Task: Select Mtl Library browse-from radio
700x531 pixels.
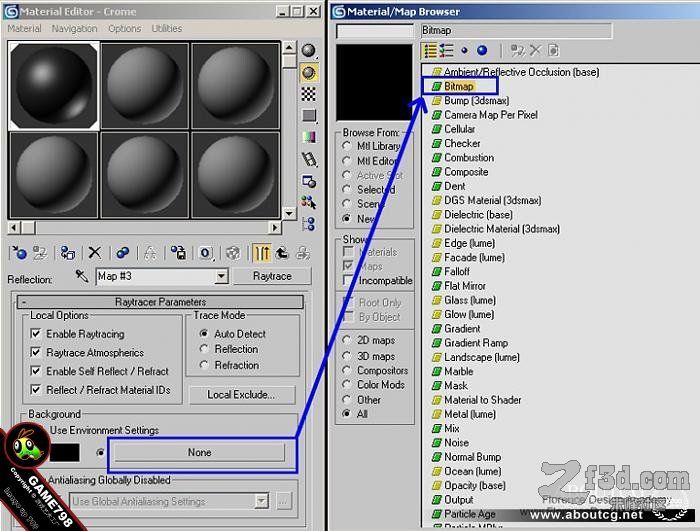Action: 346,146
